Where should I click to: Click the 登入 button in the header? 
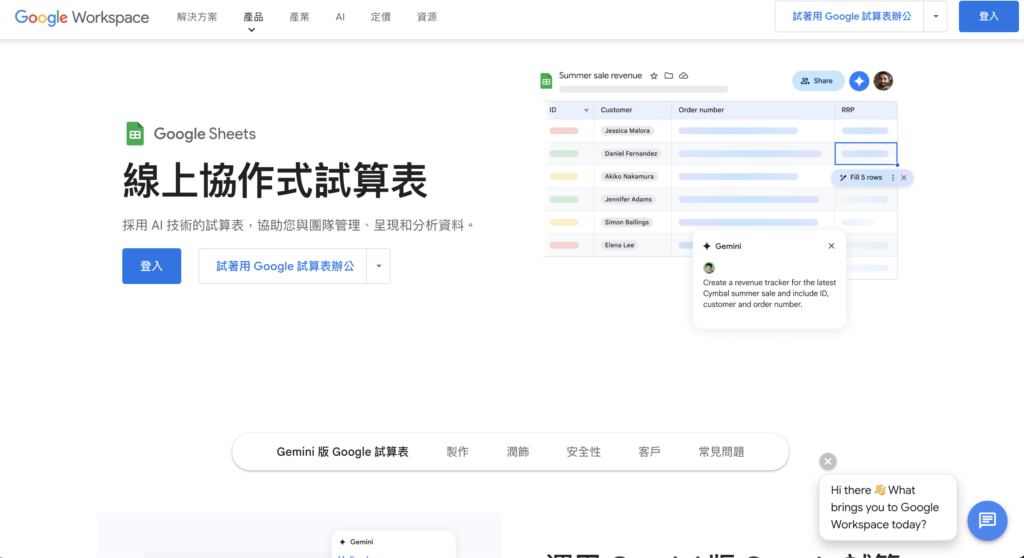click(x=988, y=17)
